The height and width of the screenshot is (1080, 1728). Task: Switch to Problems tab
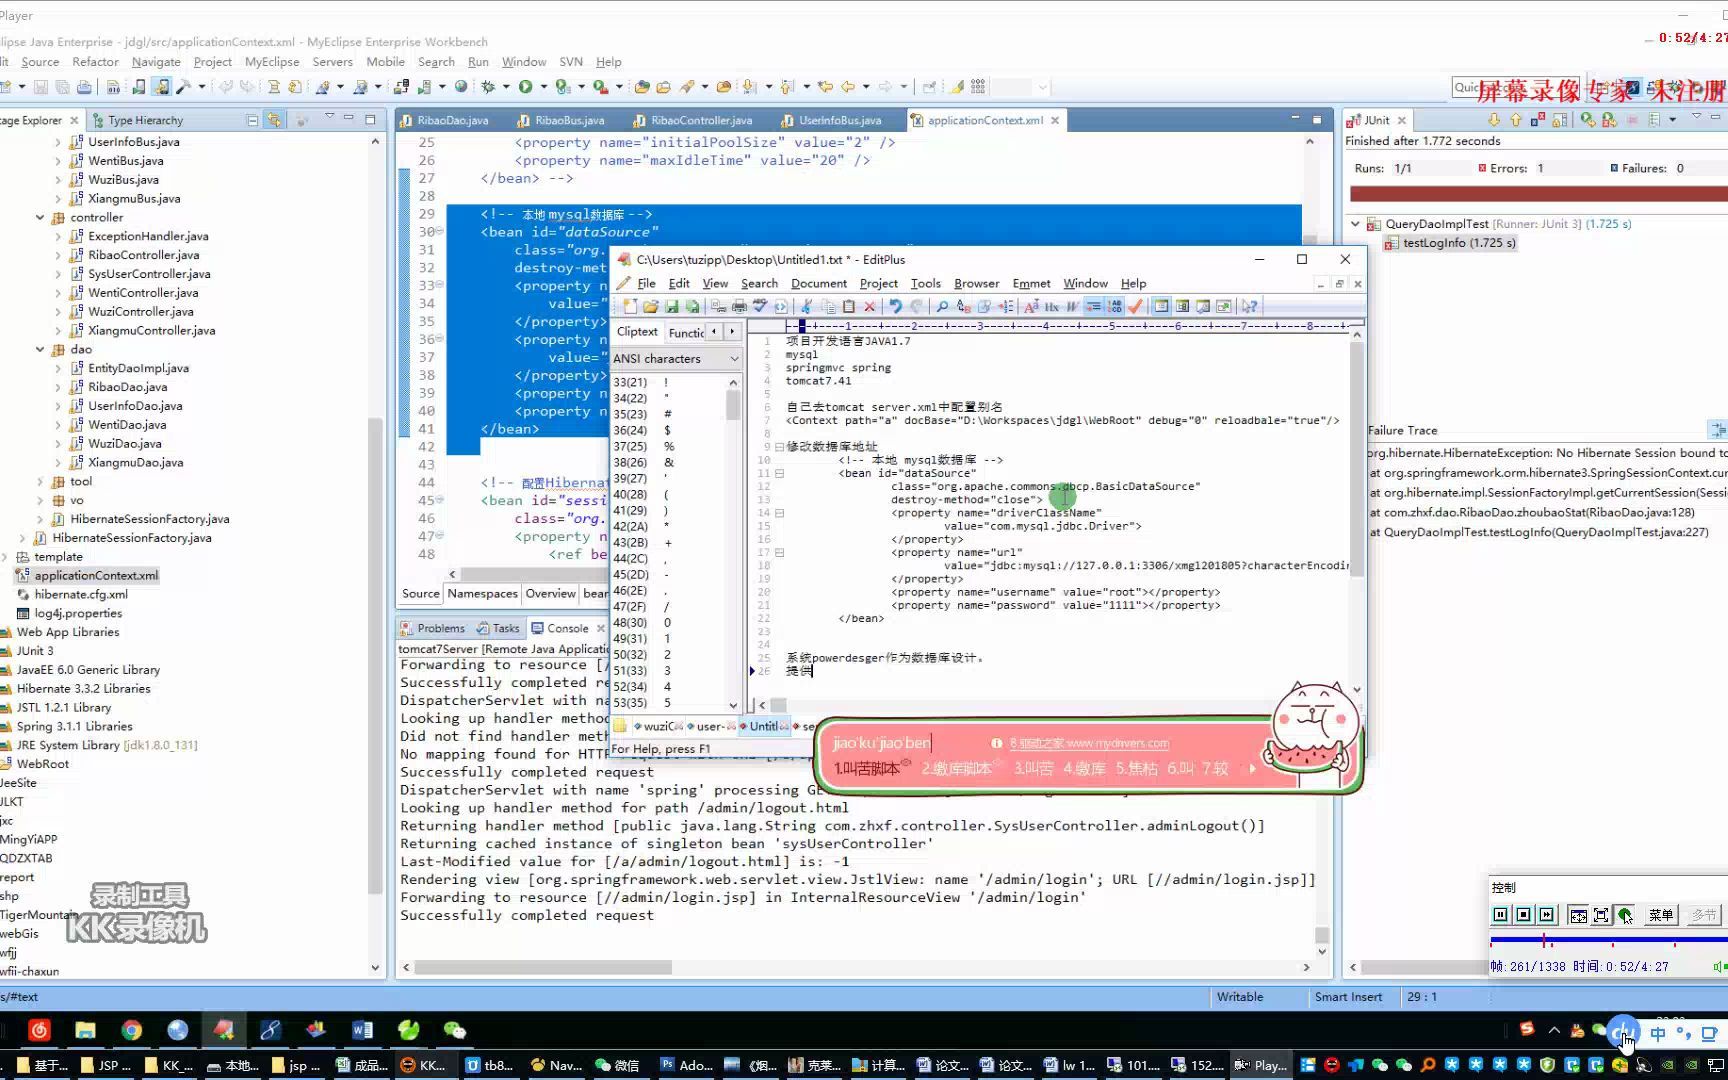pos(432,628)
